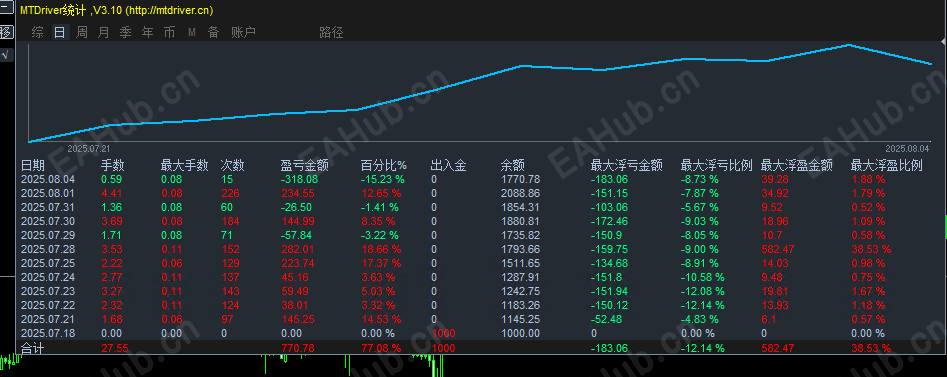The width and height of the screenshot is (947, 377).
Task: Click the 2025.08.04 chart end date label
Action: pyautogui.click(x=907, y=149)
